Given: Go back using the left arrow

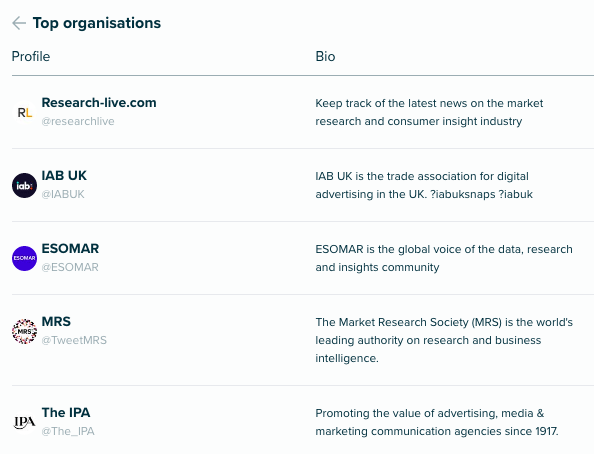Looking at the screenshot, I should (x=19, y=23).
